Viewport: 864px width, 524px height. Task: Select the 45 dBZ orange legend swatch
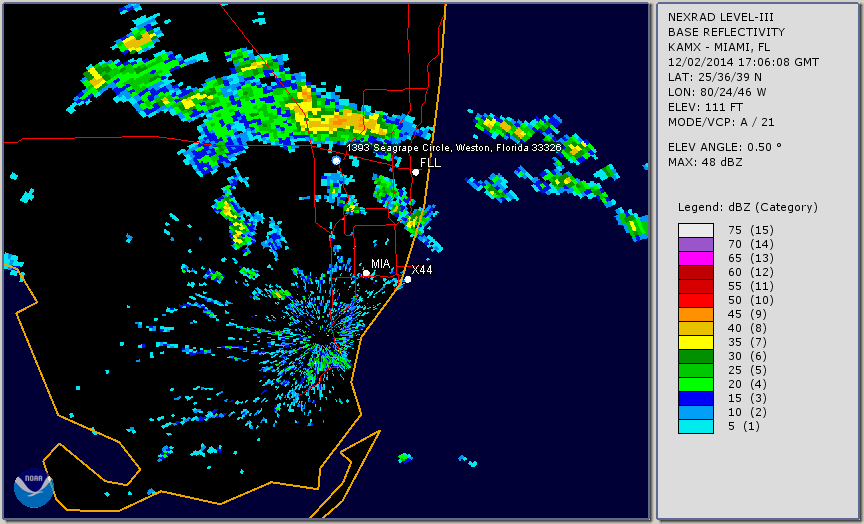[x=695, y=315]
